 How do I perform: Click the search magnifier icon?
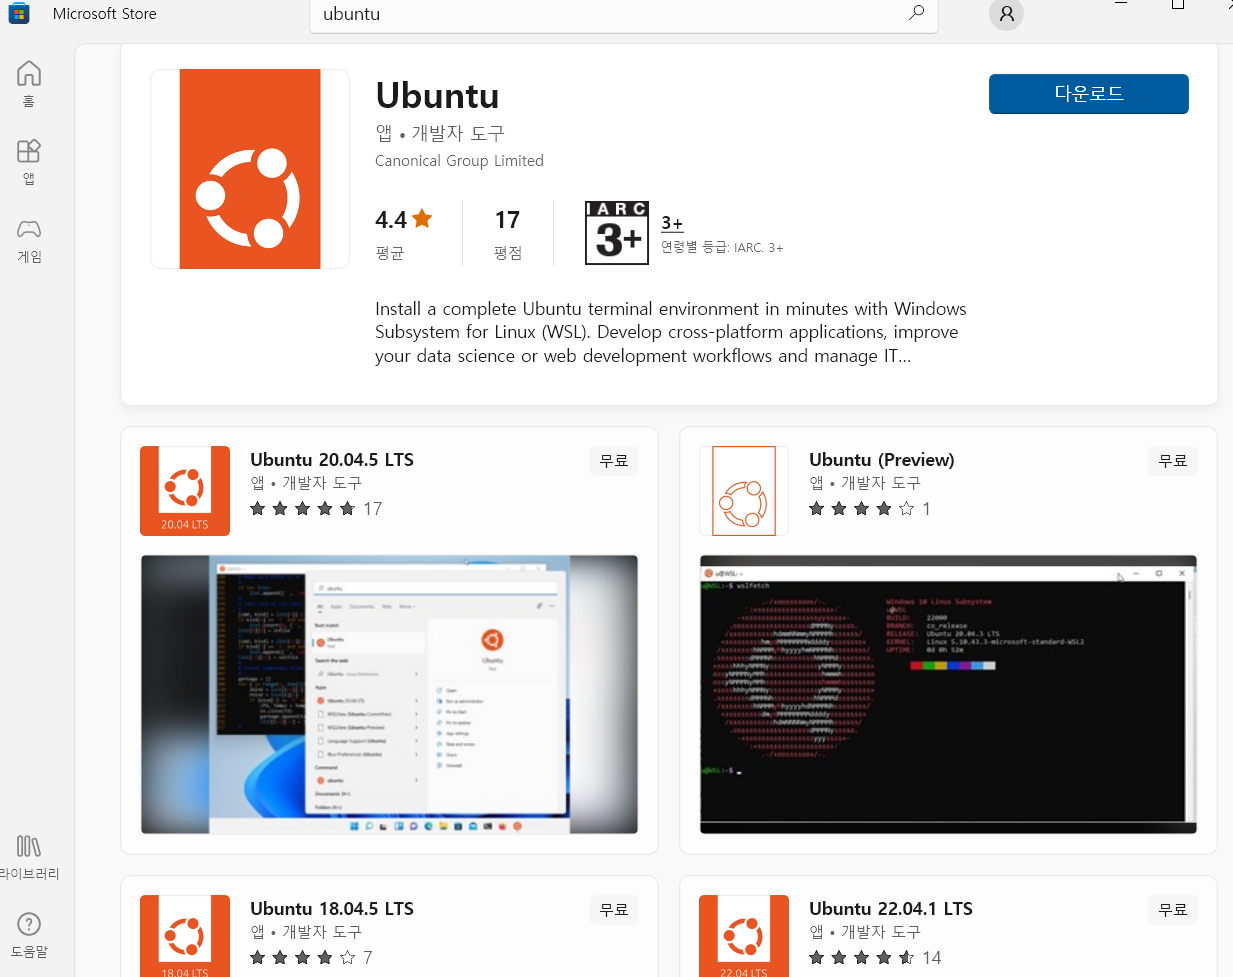point(916,13)
